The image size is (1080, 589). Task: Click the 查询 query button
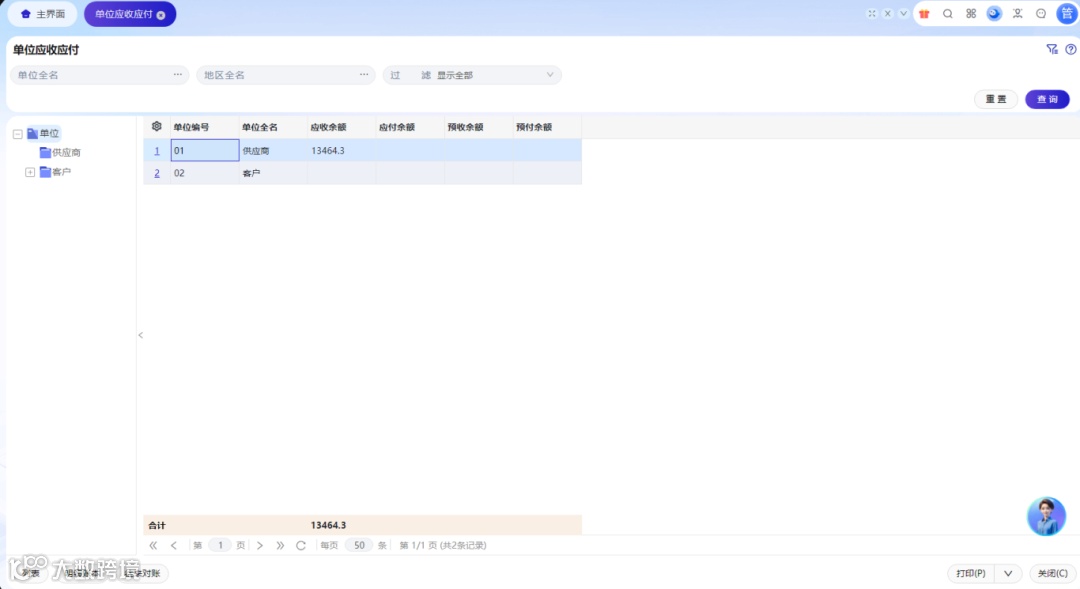click(1047, 99)
